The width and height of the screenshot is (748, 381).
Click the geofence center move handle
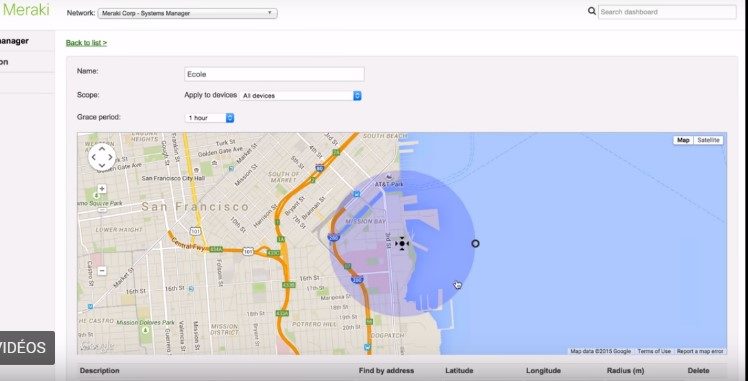[402, 244]
